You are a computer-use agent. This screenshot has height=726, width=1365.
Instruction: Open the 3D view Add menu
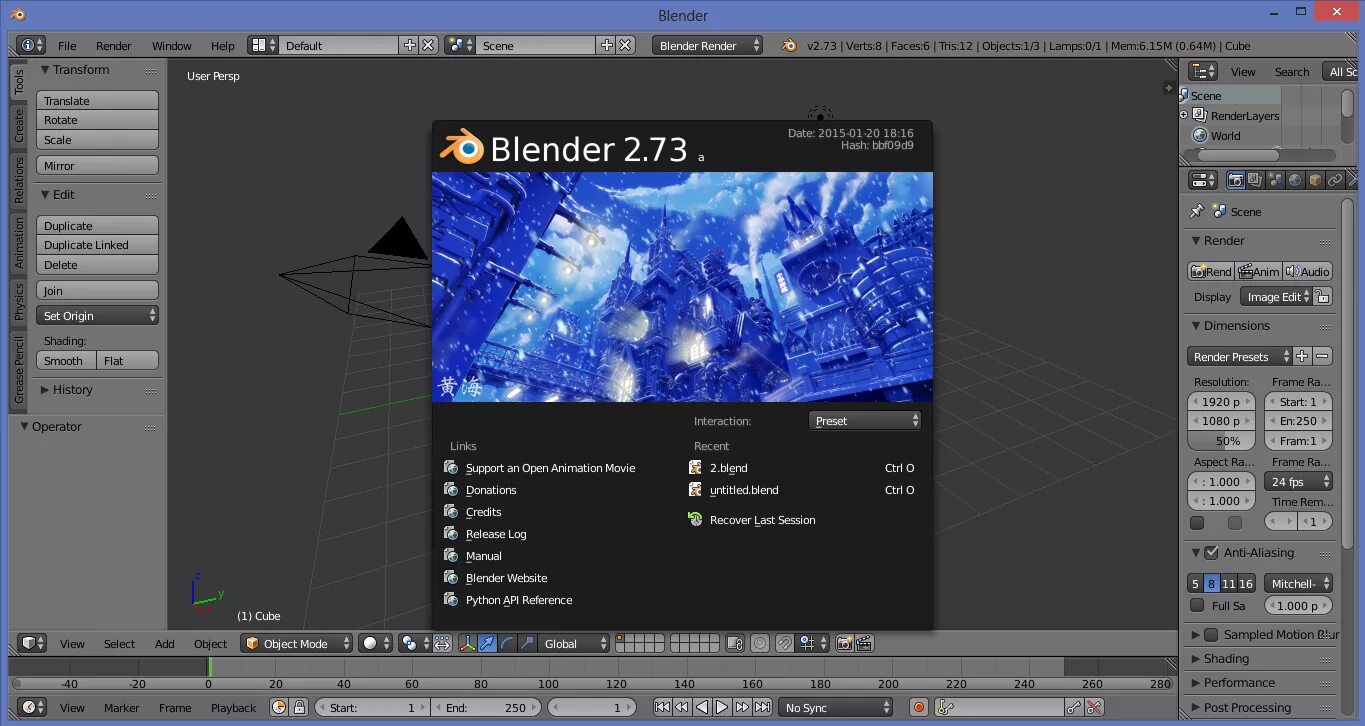point(165,643)
